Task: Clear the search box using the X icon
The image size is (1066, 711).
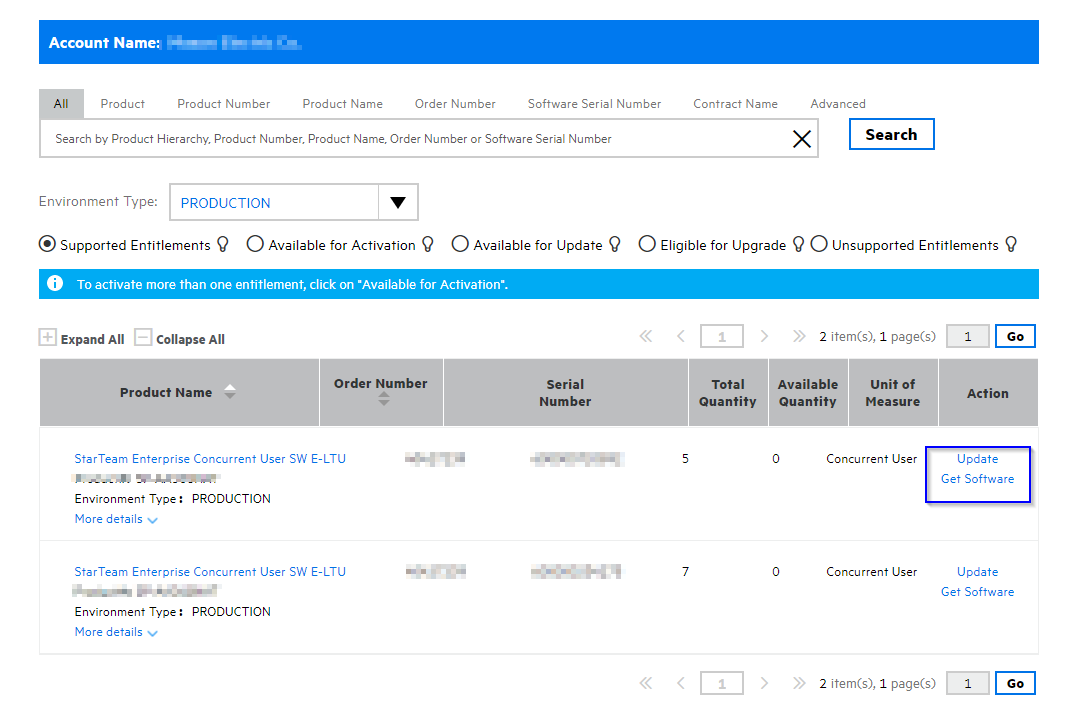Action: click(x=801, y=139)
